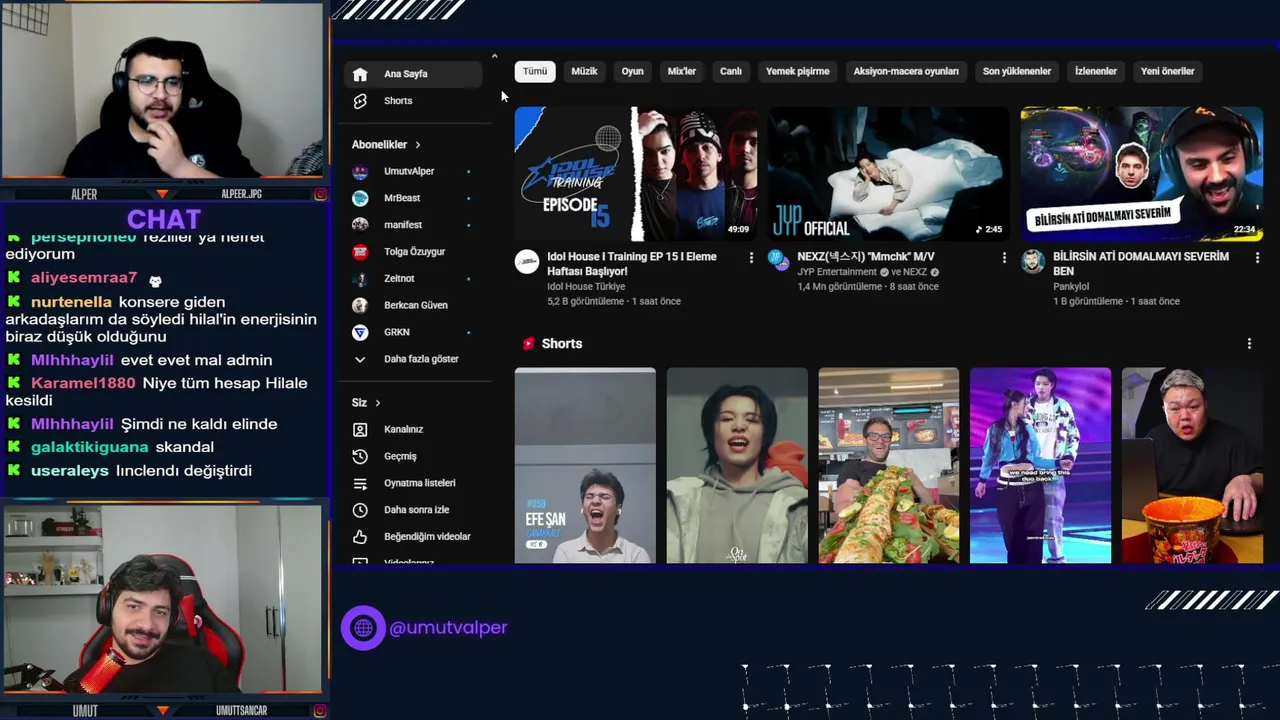Select the Canlı filter chip

(x=731, y=71)
